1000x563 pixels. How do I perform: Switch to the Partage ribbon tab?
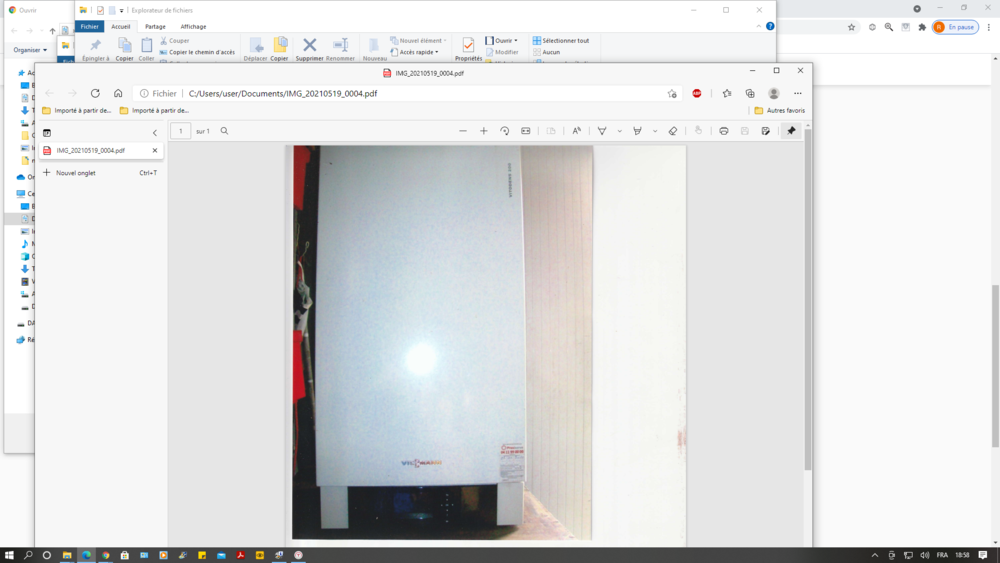(x=155, y=27)
